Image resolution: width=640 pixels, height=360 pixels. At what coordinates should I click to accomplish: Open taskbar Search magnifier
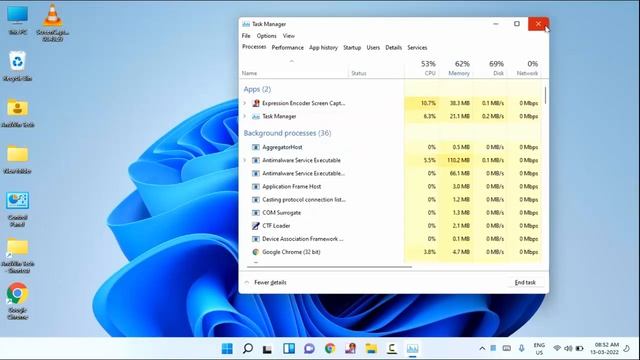tap(247, 348)
